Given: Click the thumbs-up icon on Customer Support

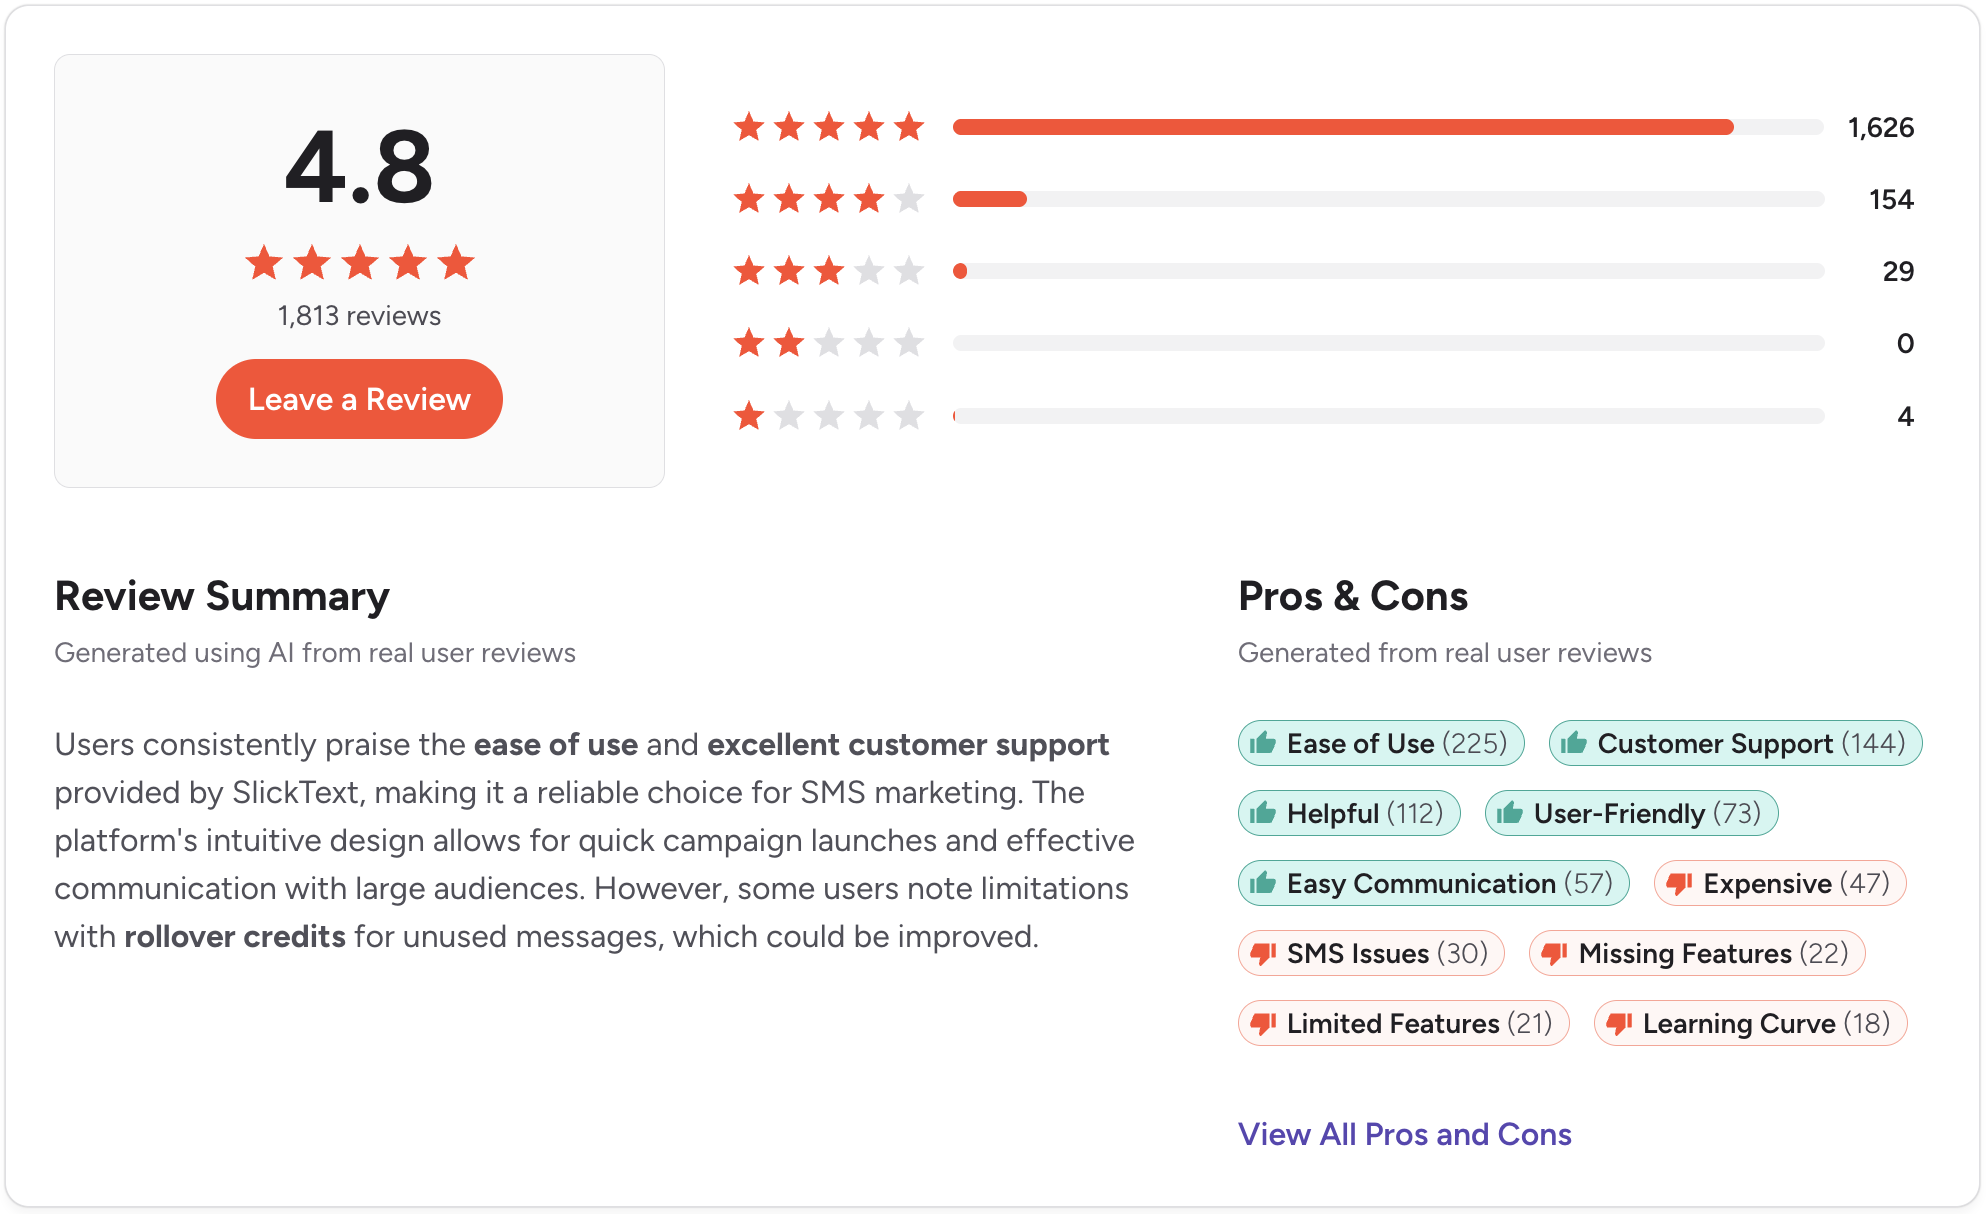Looking at the screenshot, I should coord(1574,743).
